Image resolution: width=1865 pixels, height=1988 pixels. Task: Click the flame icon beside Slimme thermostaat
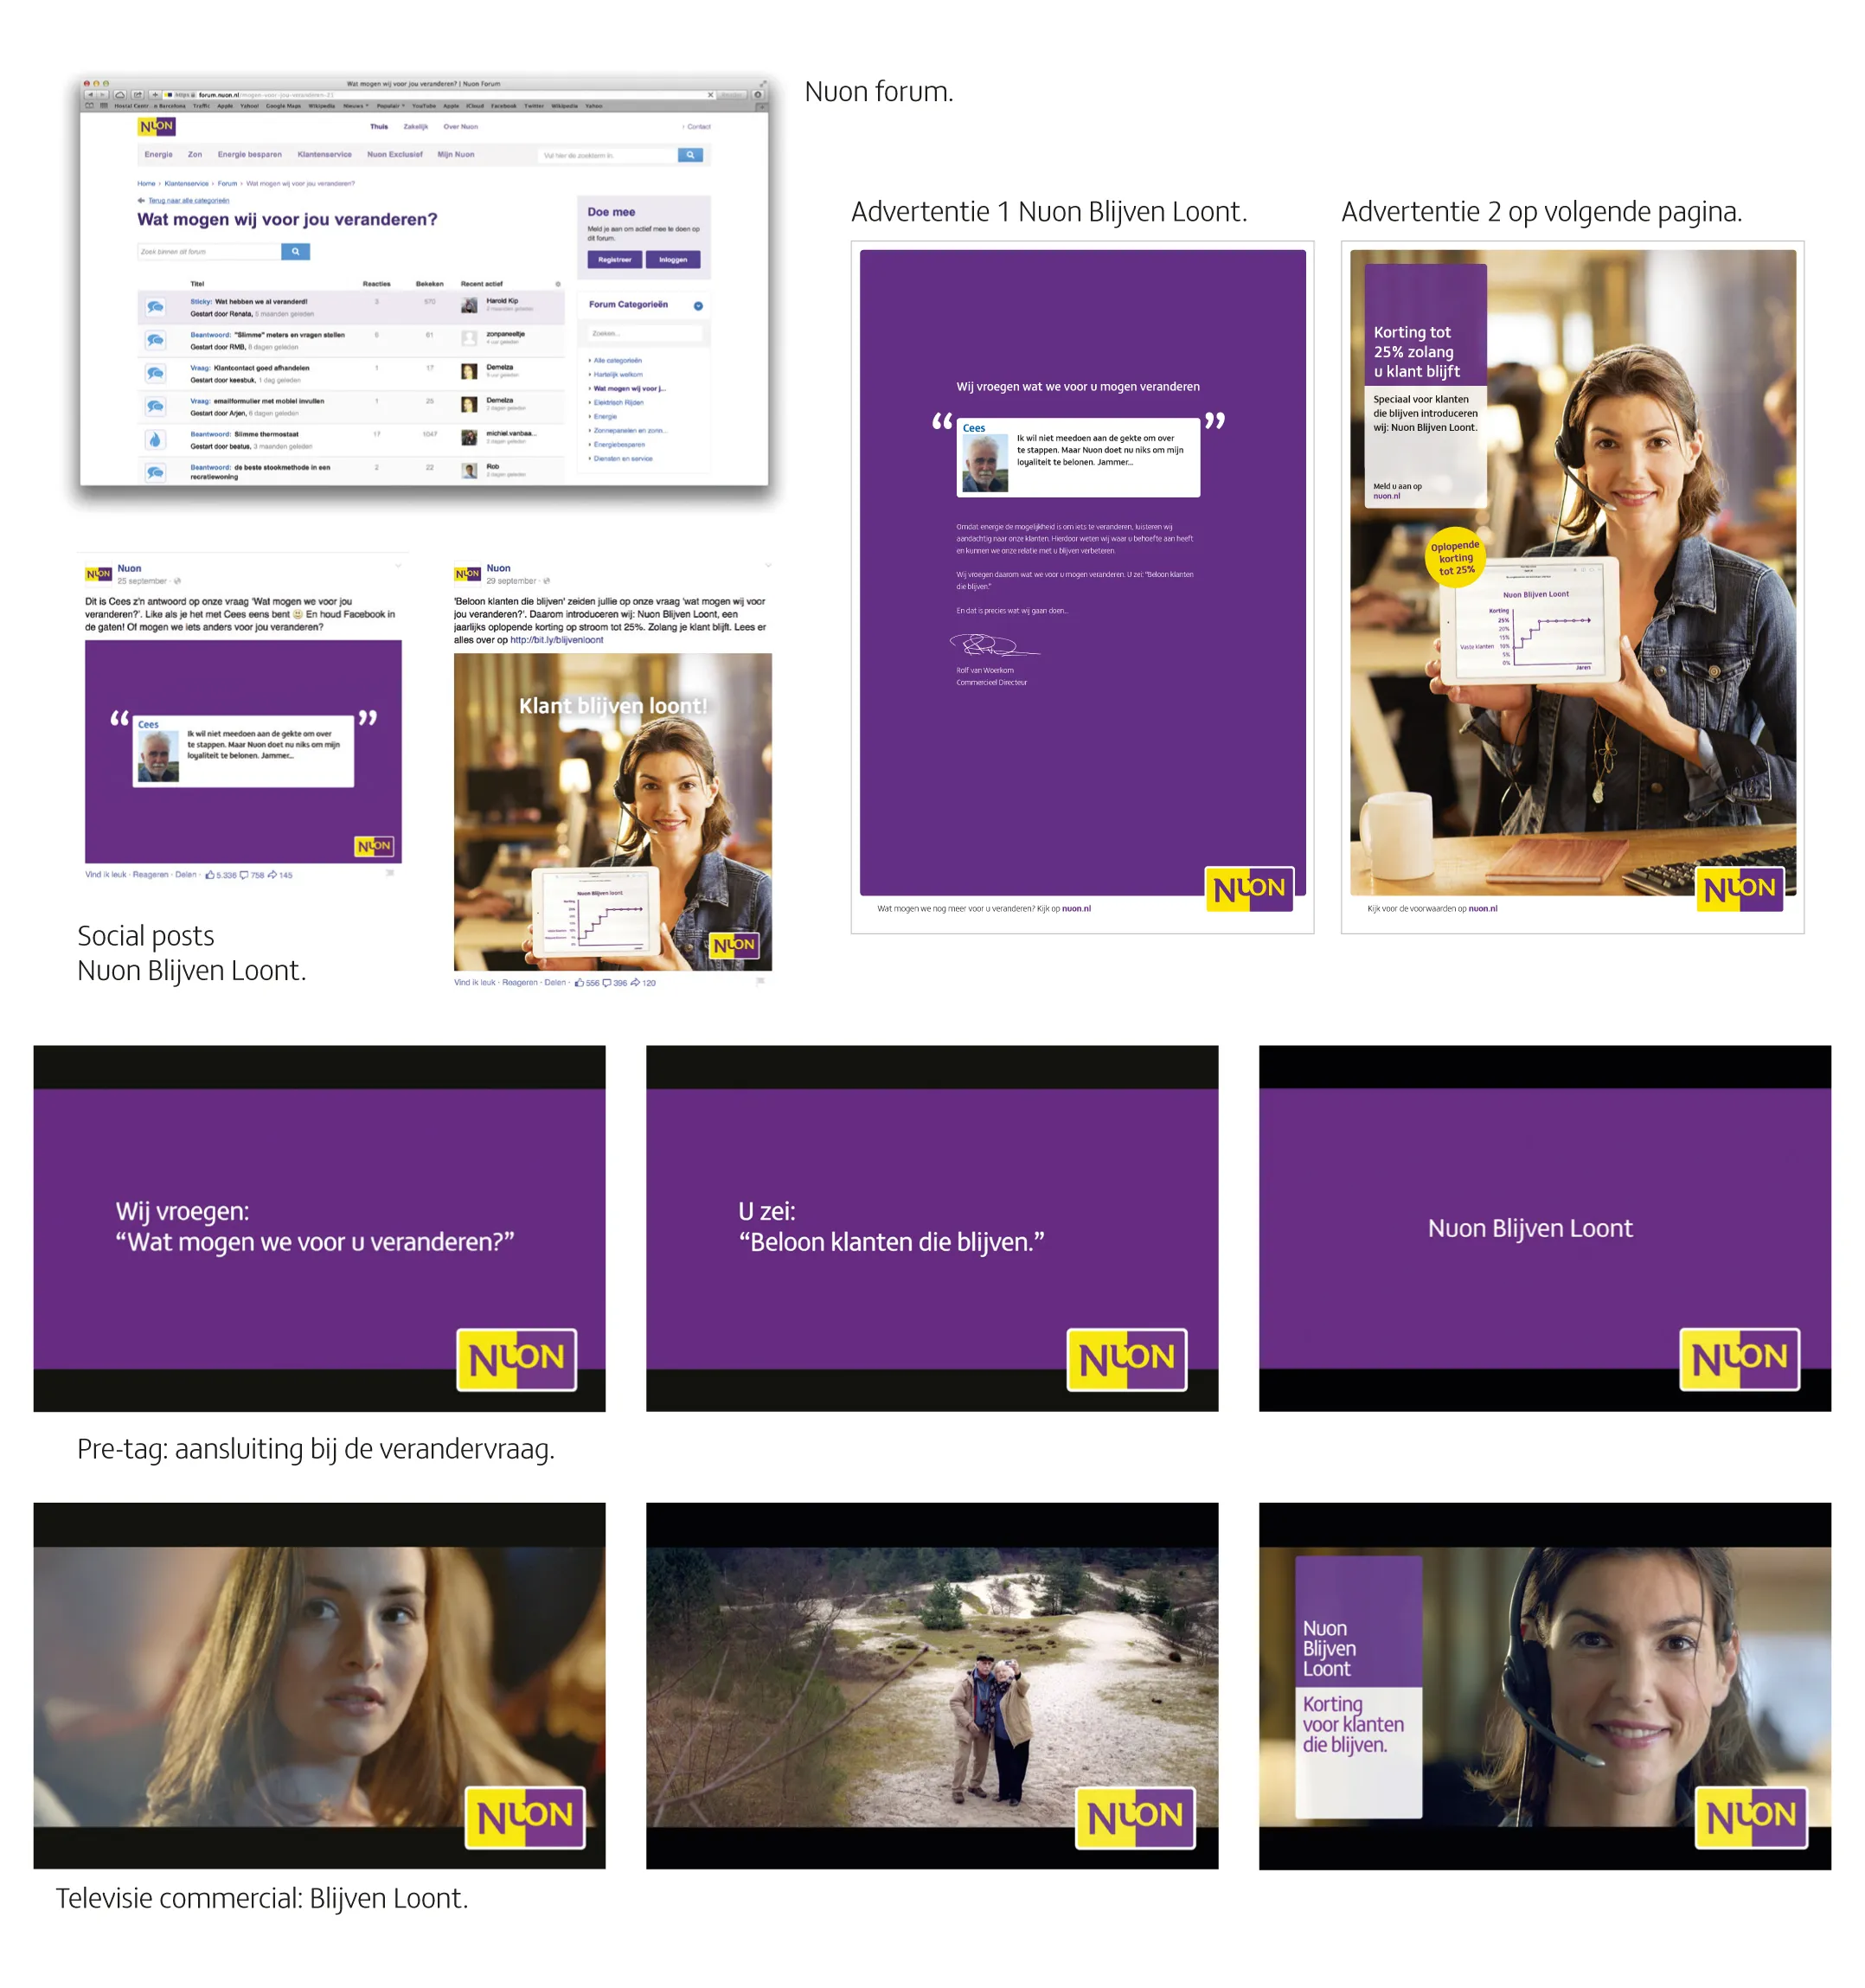(x=155, y=440)
